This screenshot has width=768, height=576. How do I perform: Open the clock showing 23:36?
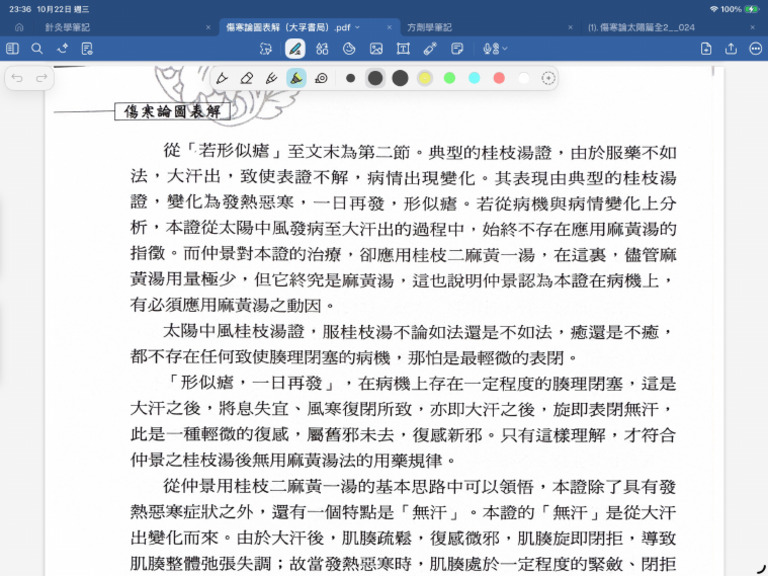[20, 9]
